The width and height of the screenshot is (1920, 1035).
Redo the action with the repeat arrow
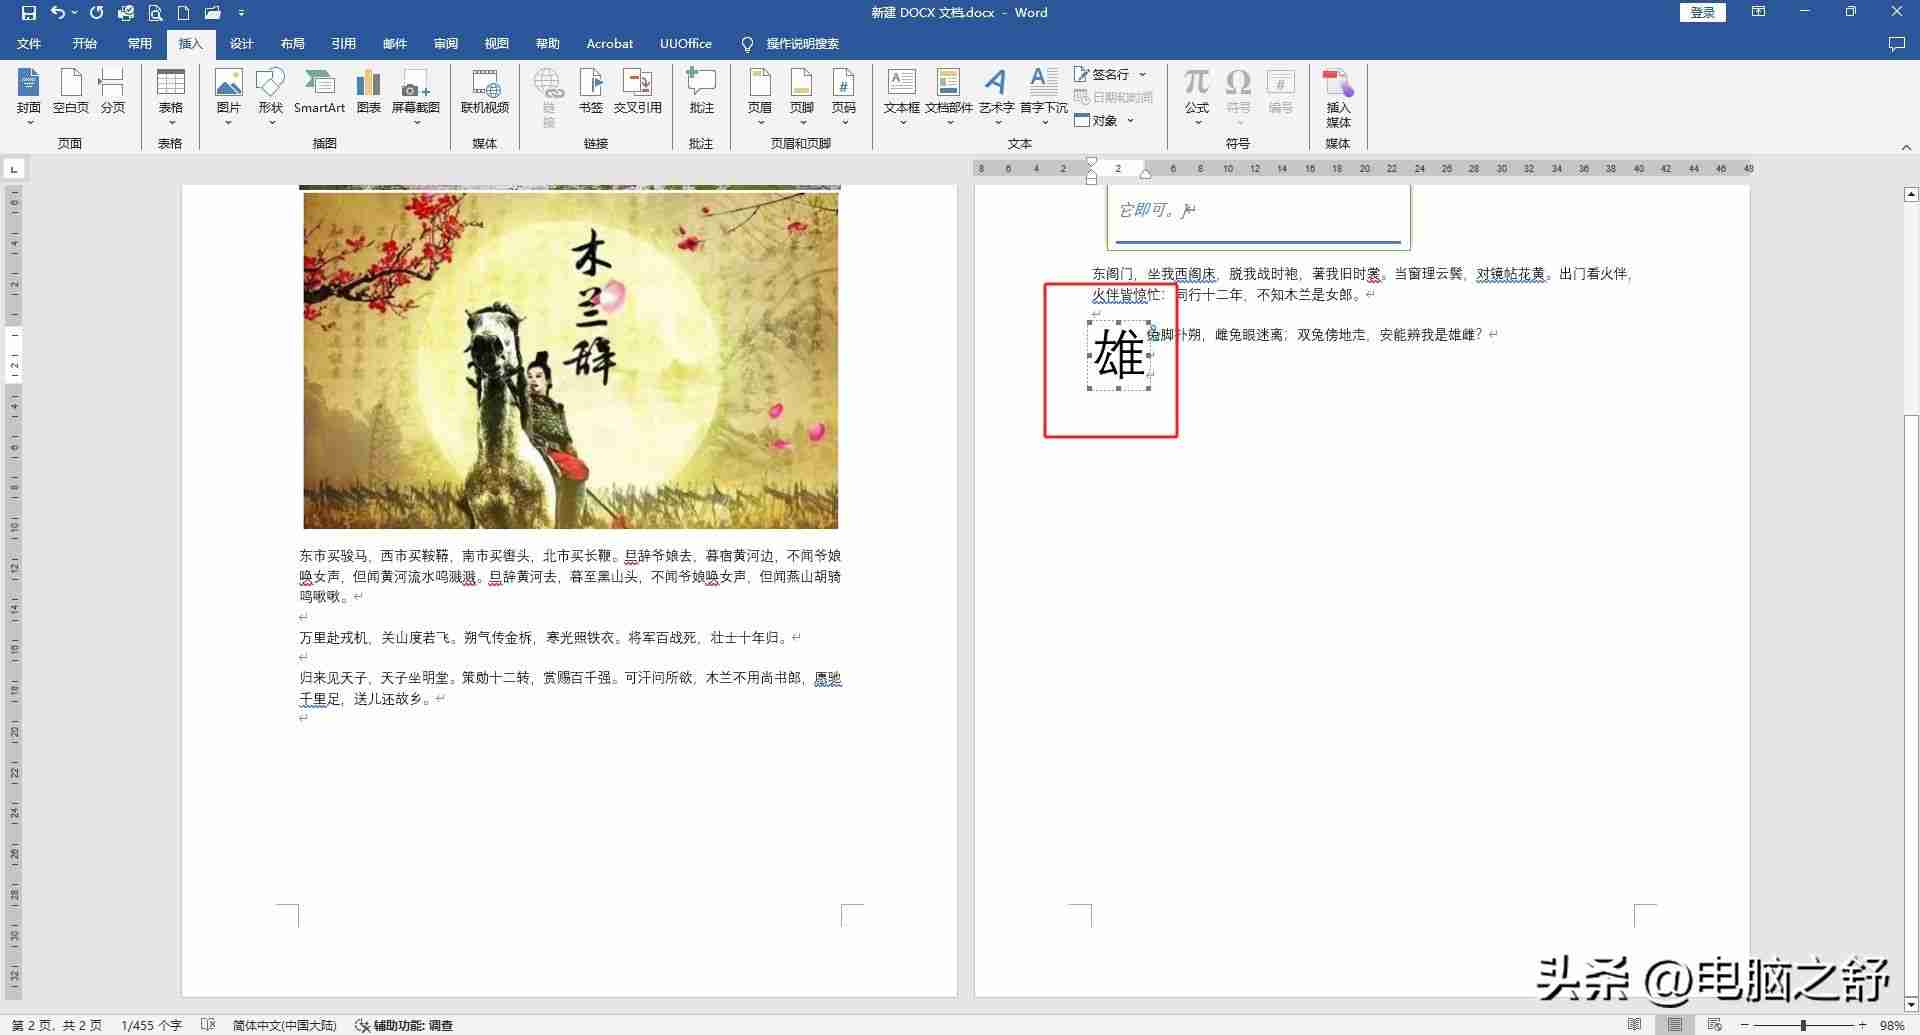[x=96, y=13]
